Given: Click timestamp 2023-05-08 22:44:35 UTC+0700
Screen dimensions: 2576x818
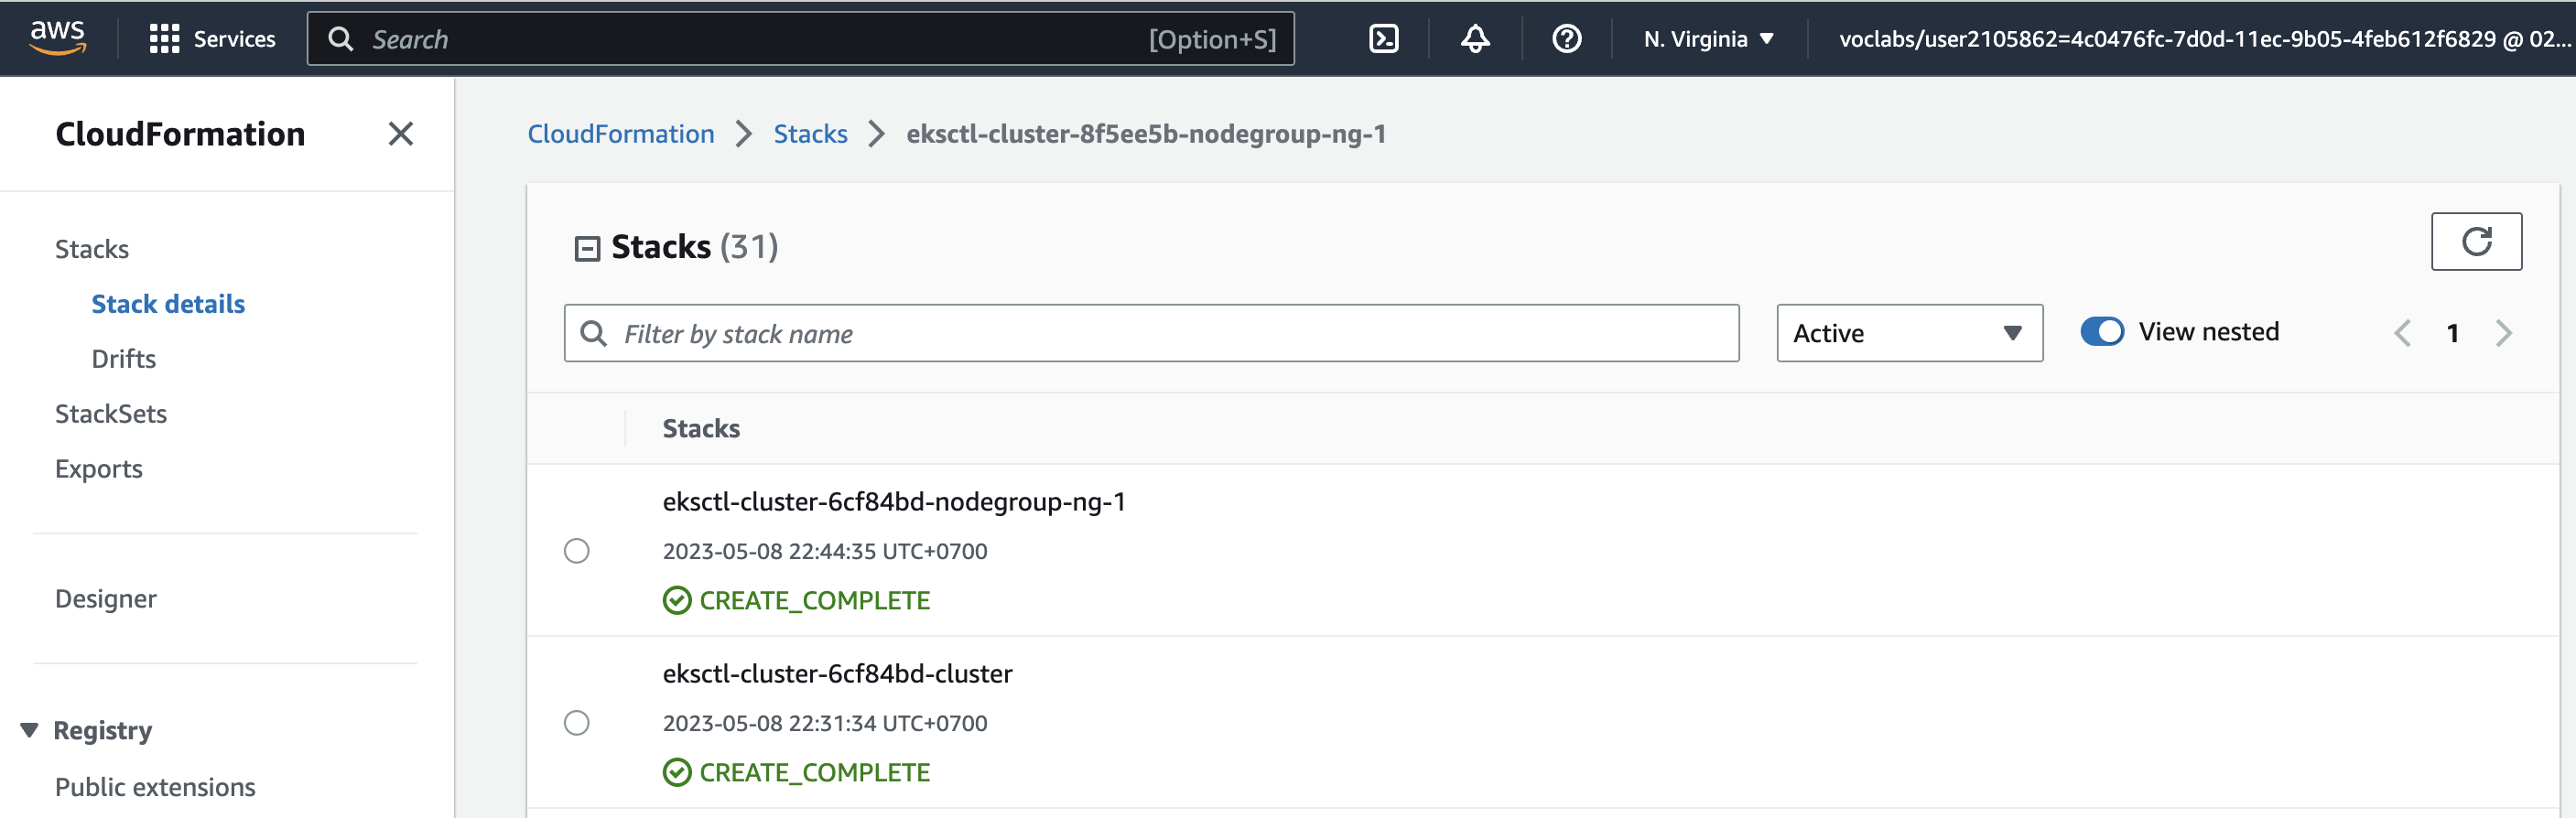Looking at the screenshot, I should pos(825,551).
